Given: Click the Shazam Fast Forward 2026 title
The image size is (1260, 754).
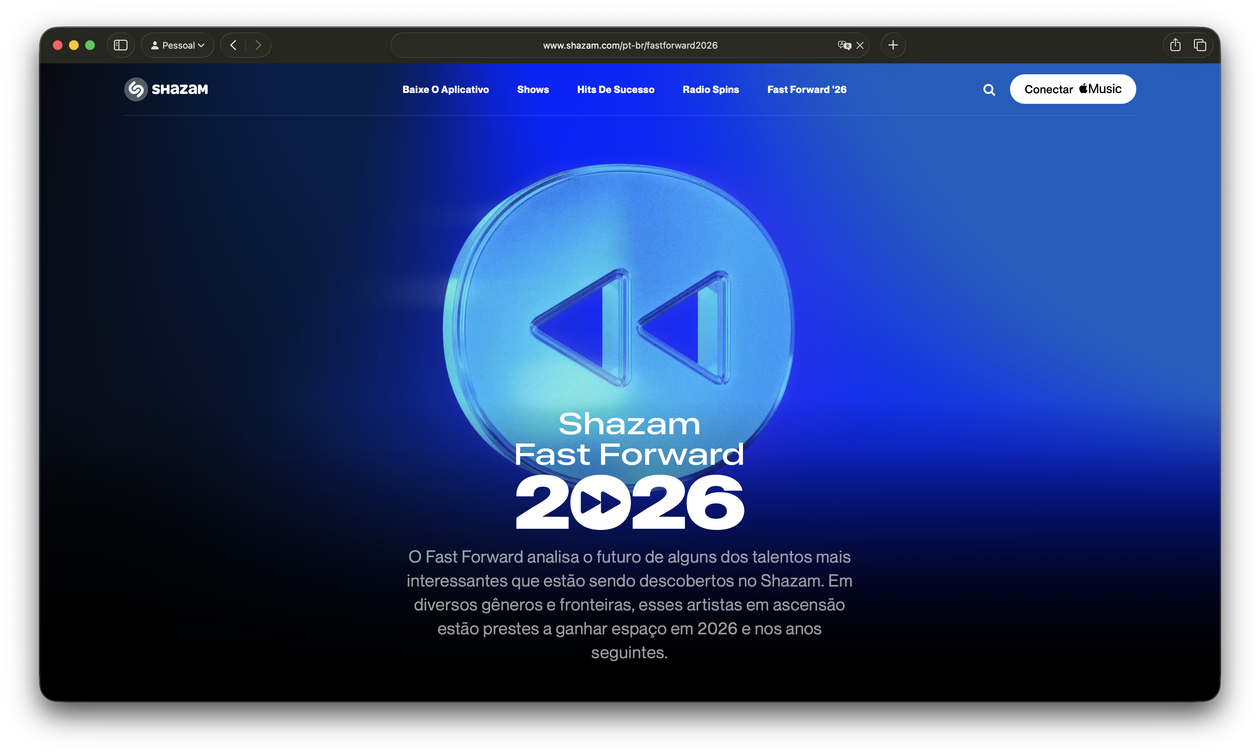Looking at the screenshot, I should (630, 470).
